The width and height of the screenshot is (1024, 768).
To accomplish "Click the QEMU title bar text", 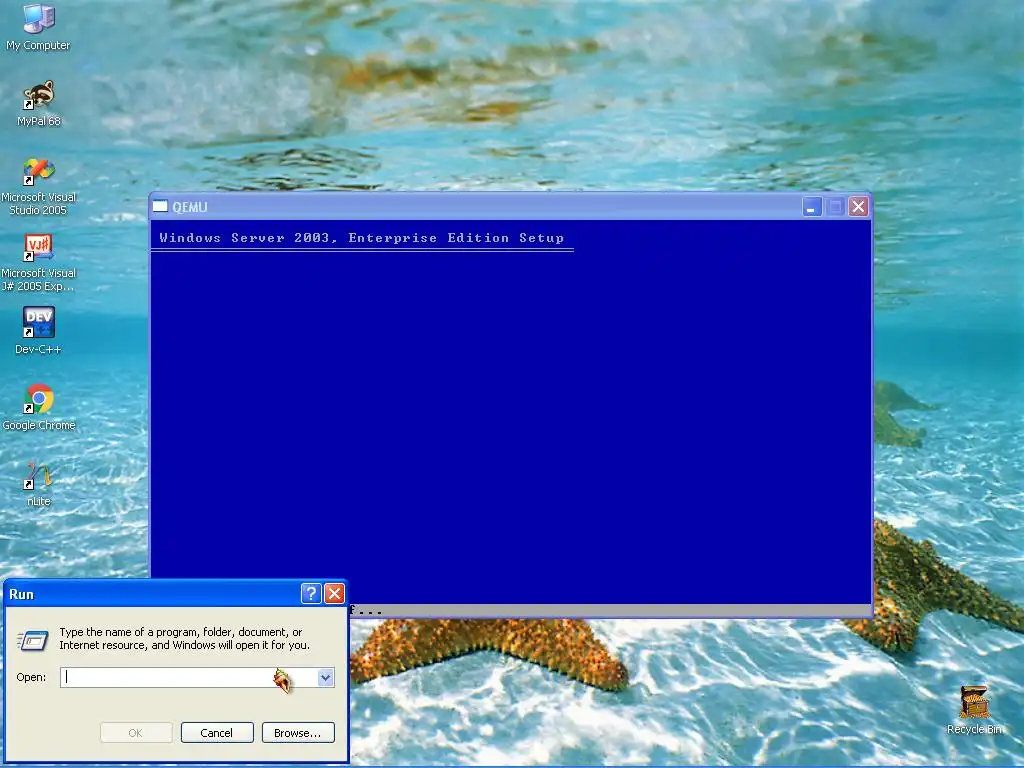I will click(190, 207).
